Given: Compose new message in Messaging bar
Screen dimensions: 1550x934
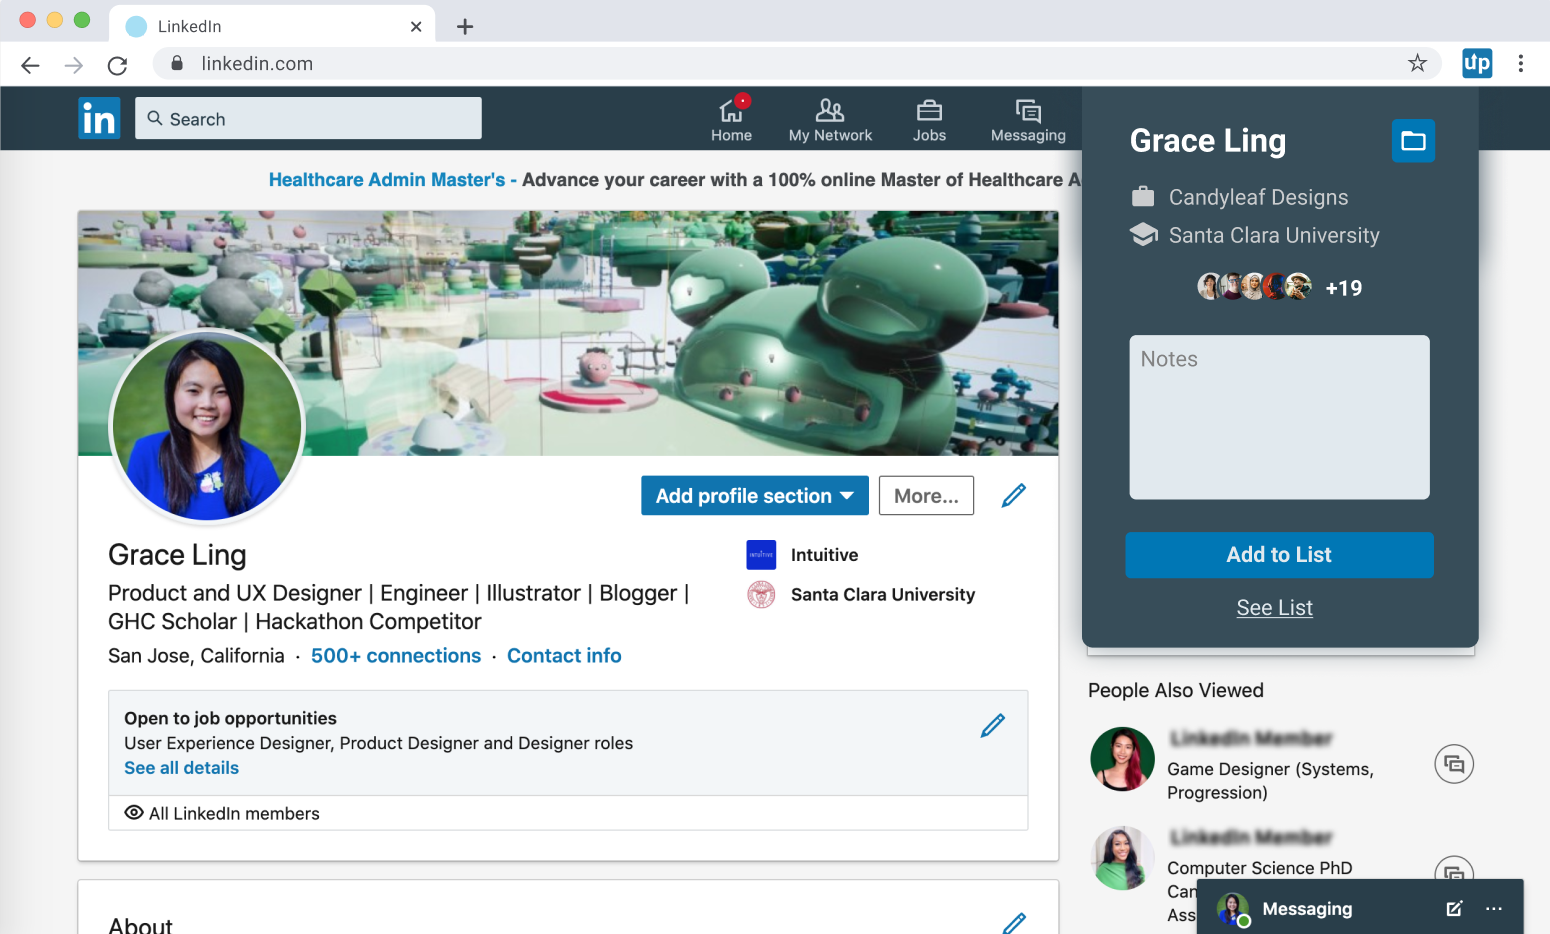Looking at the screenshot, I should [1454, 908].
